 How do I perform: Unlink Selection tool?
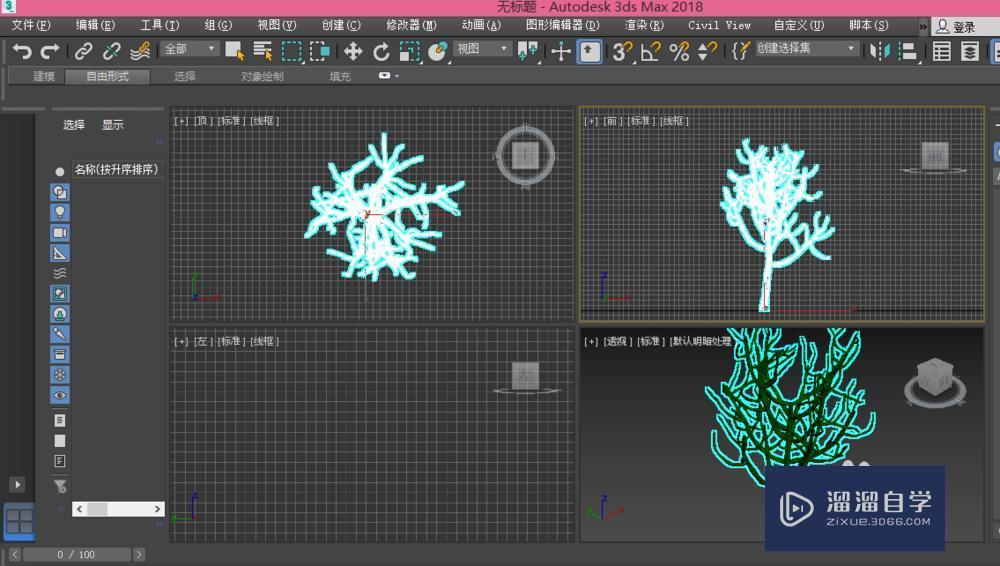(x=112, y=50)
